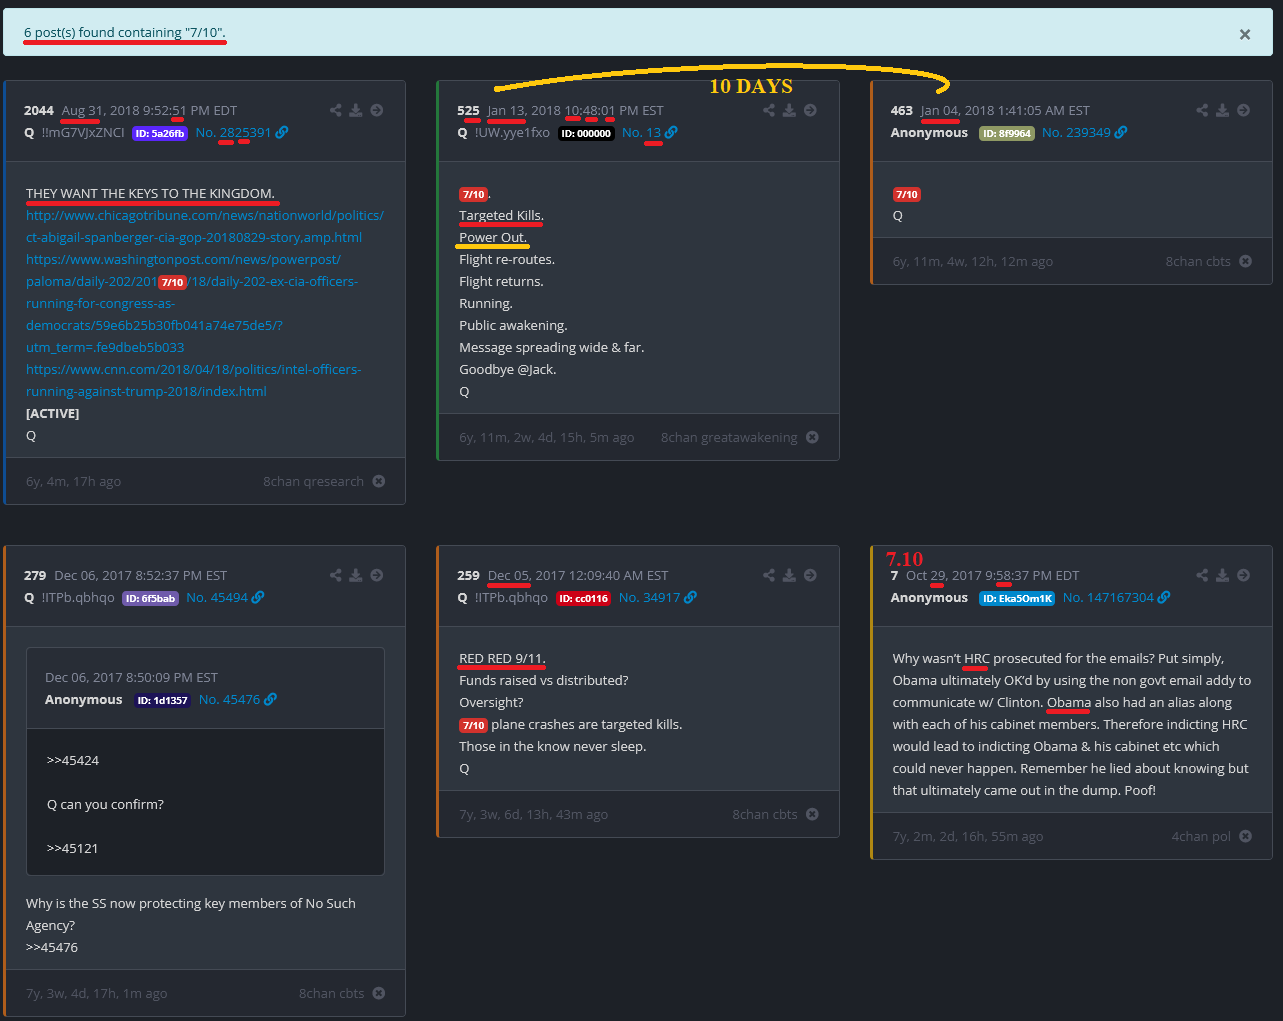Click the share icon on post 2044
This screenshot has width=1283, height=1021.
point(336,111)
